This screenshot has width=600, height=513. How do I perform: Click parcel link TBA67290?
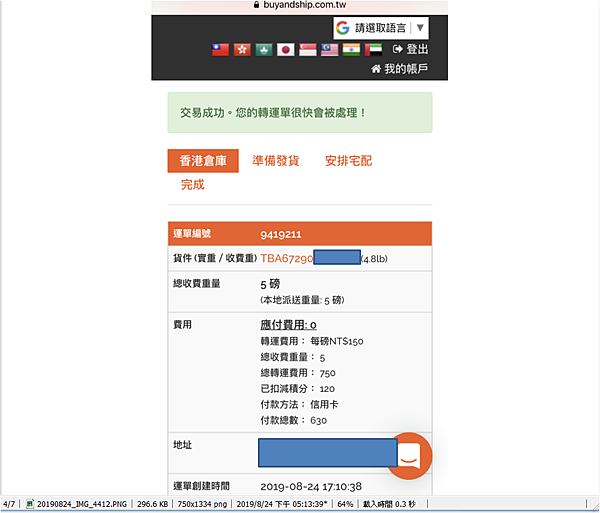point(287,259)
